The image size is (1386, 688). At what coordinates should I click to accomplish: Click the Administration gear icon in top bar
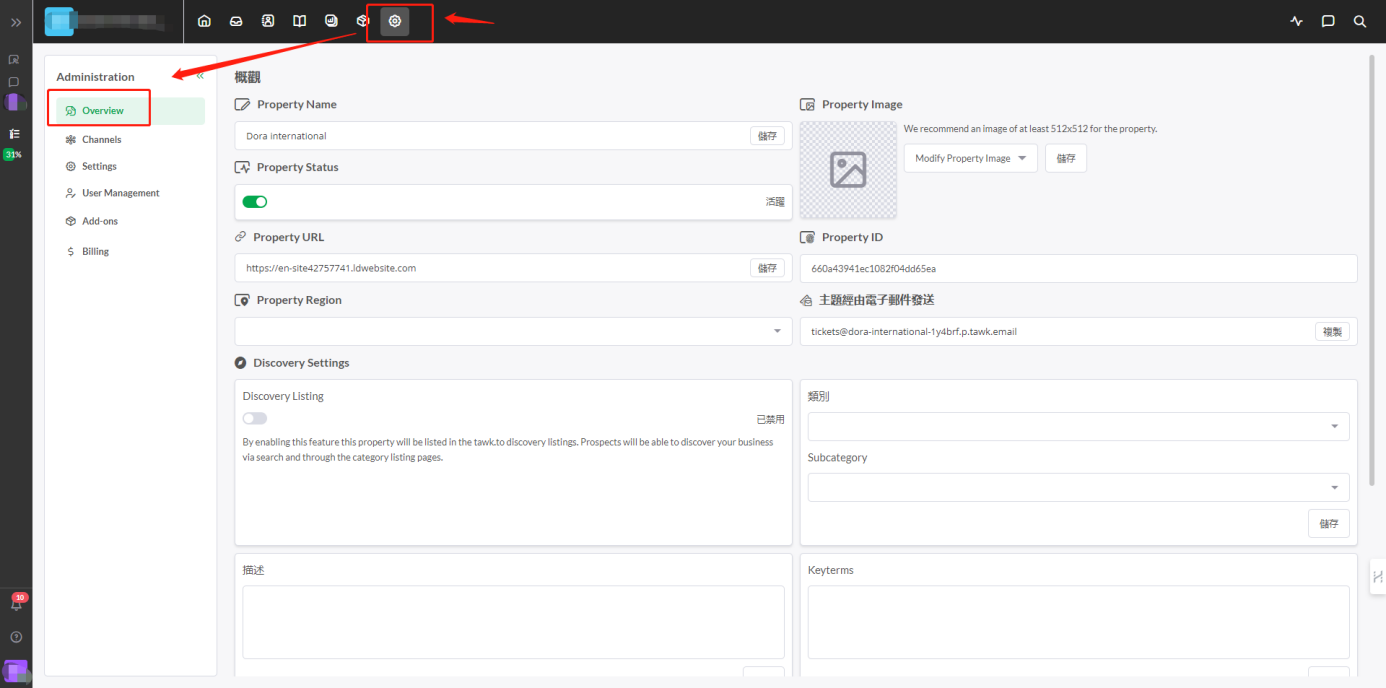(395, 21)
